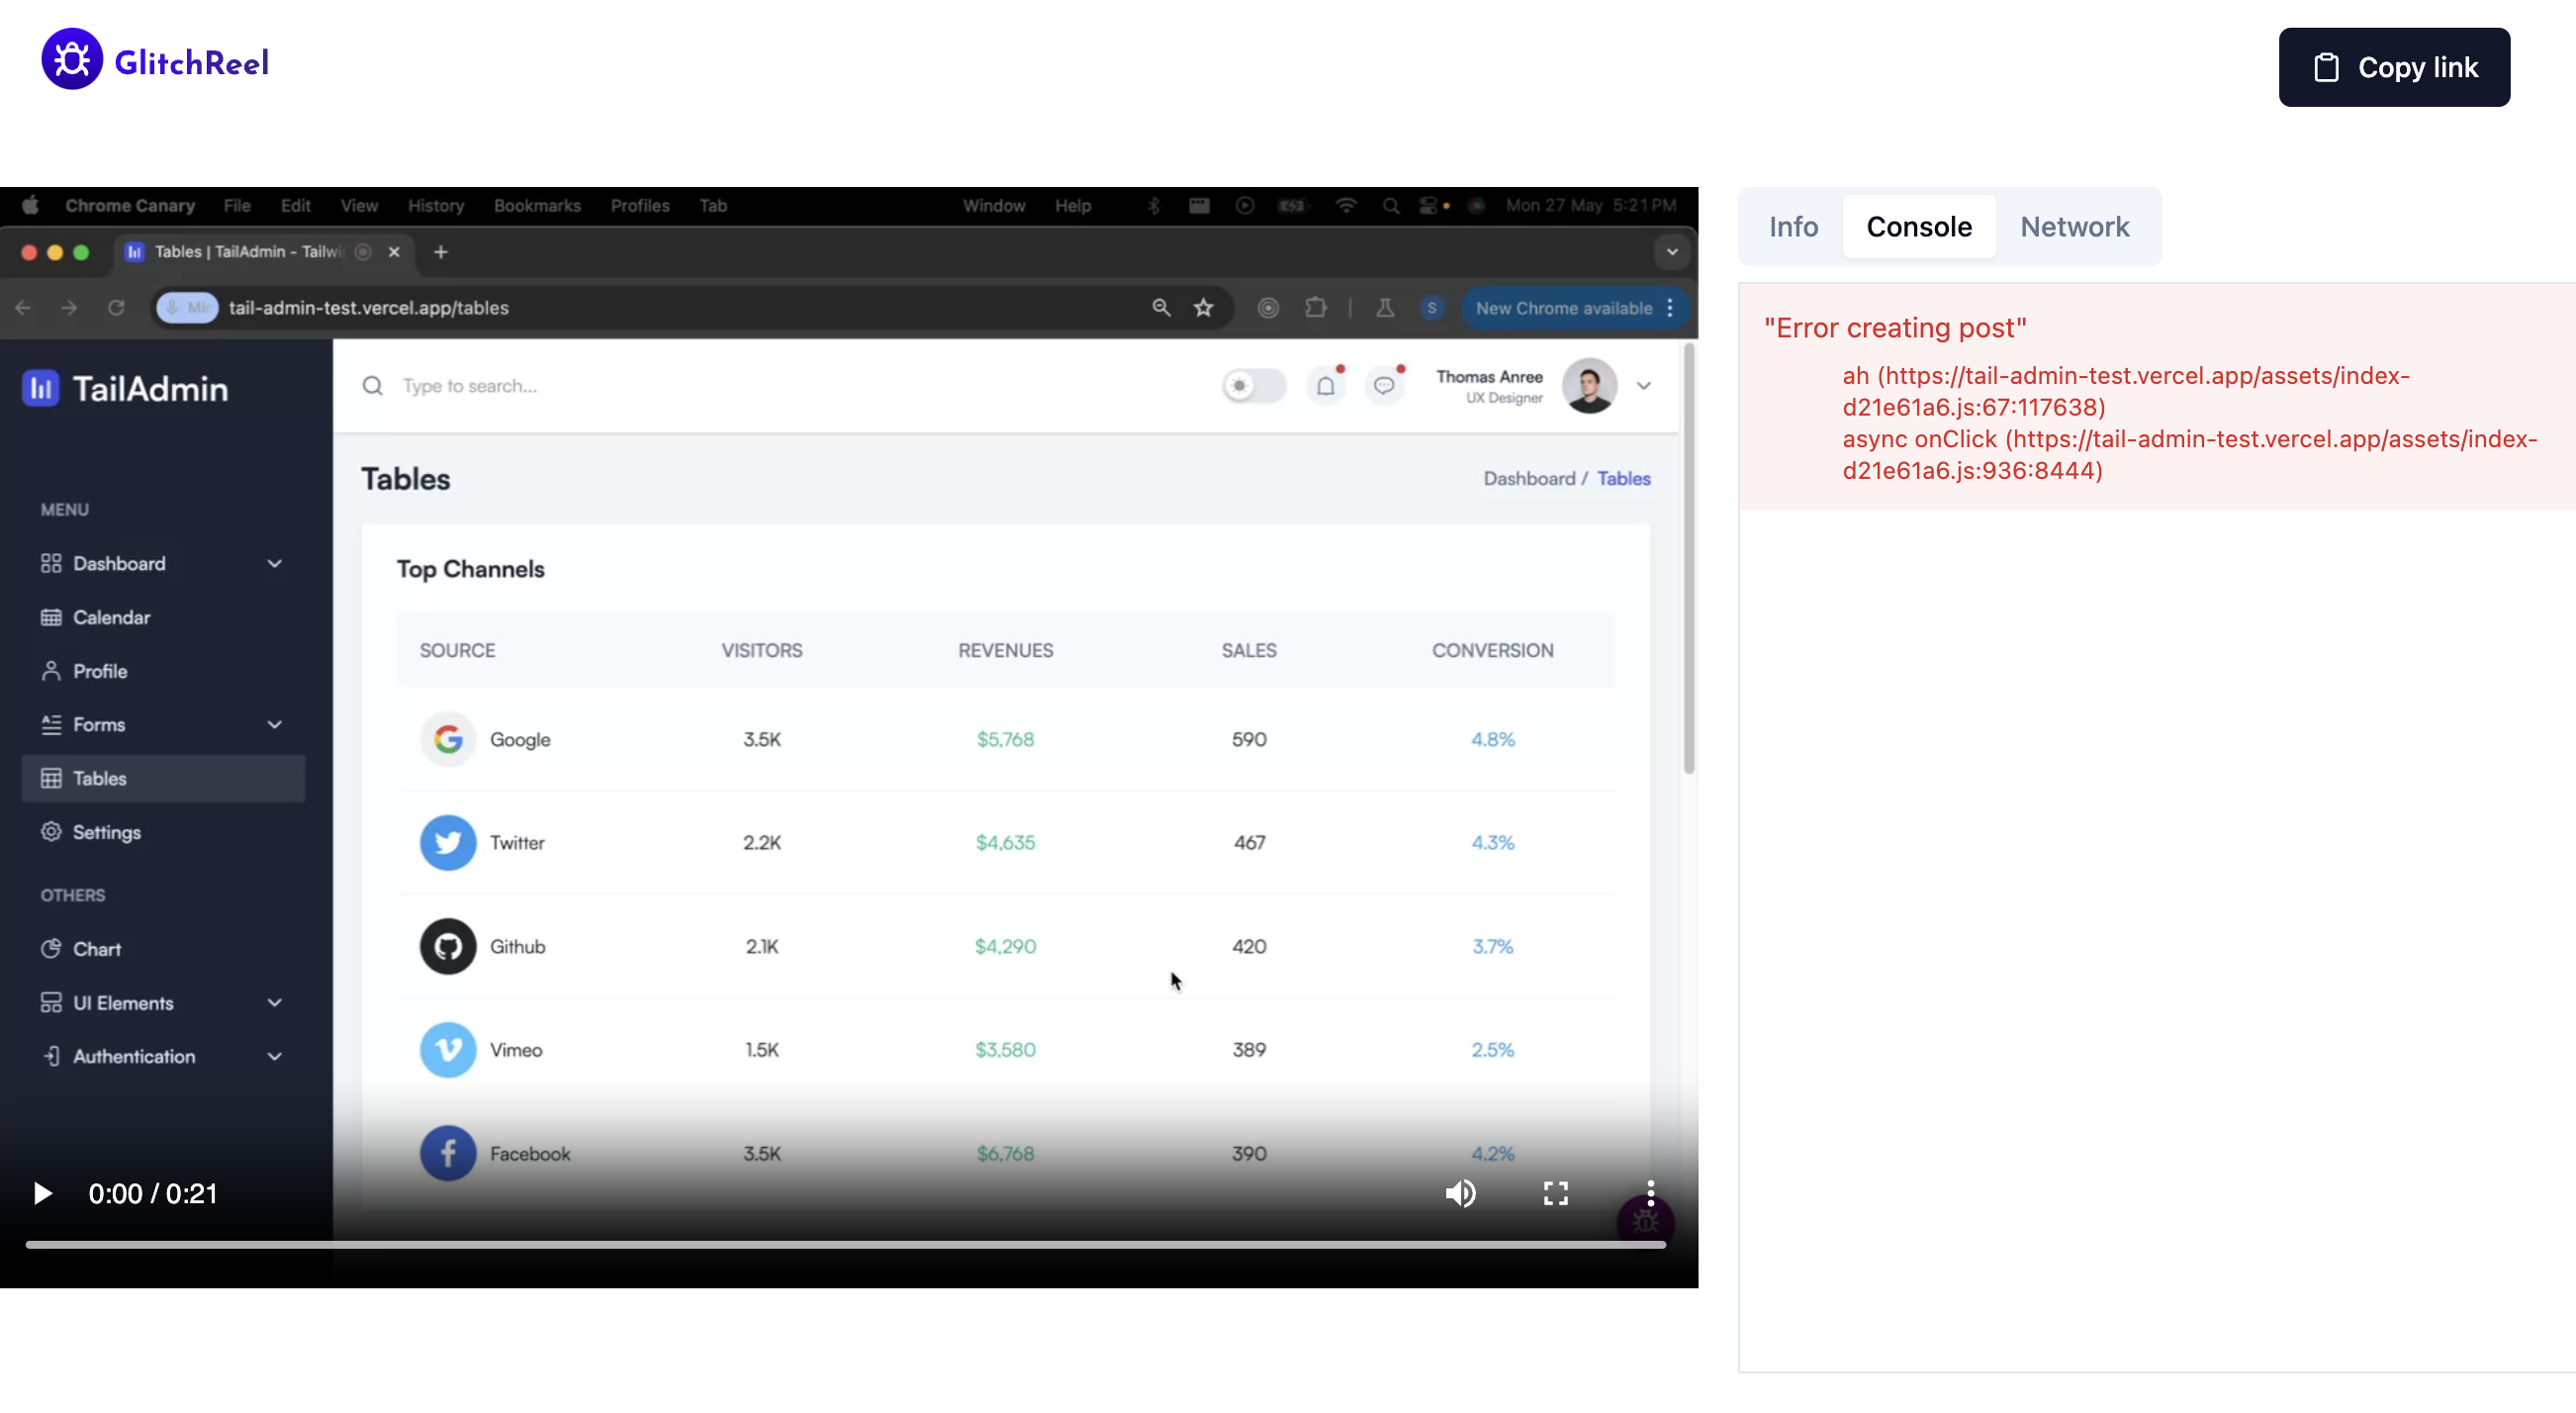Image resolution: width=2576 pixels, height=1413 pixels.
Task: Click the GlitchReel bug logo icon
Action: [72, 60]
